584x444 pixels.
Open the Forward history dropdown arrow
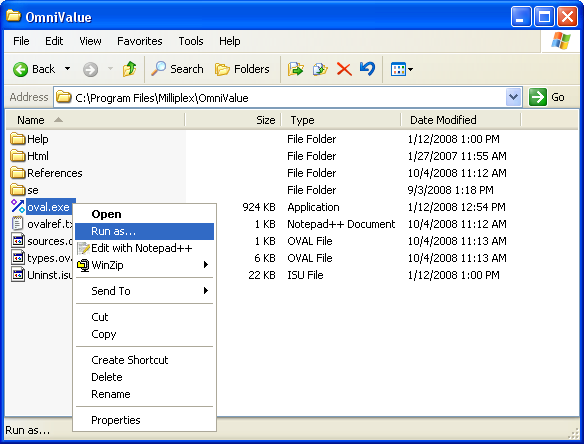110,69
